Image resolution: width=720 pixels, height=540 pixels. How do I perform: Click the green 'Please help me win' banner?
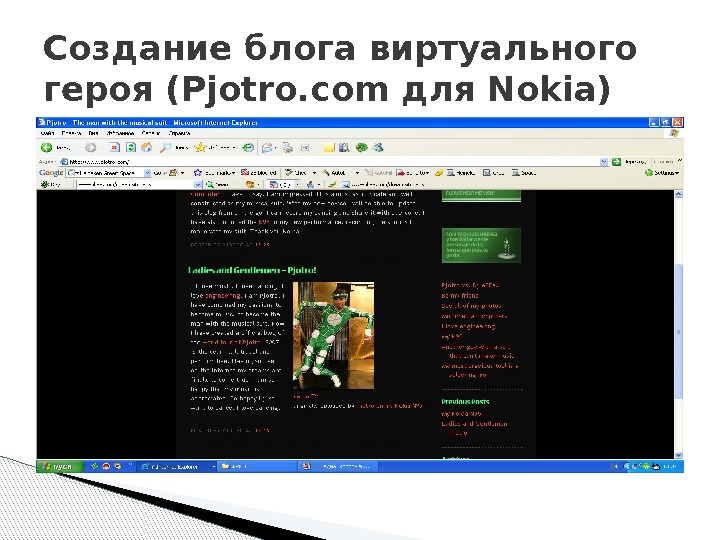481,195
